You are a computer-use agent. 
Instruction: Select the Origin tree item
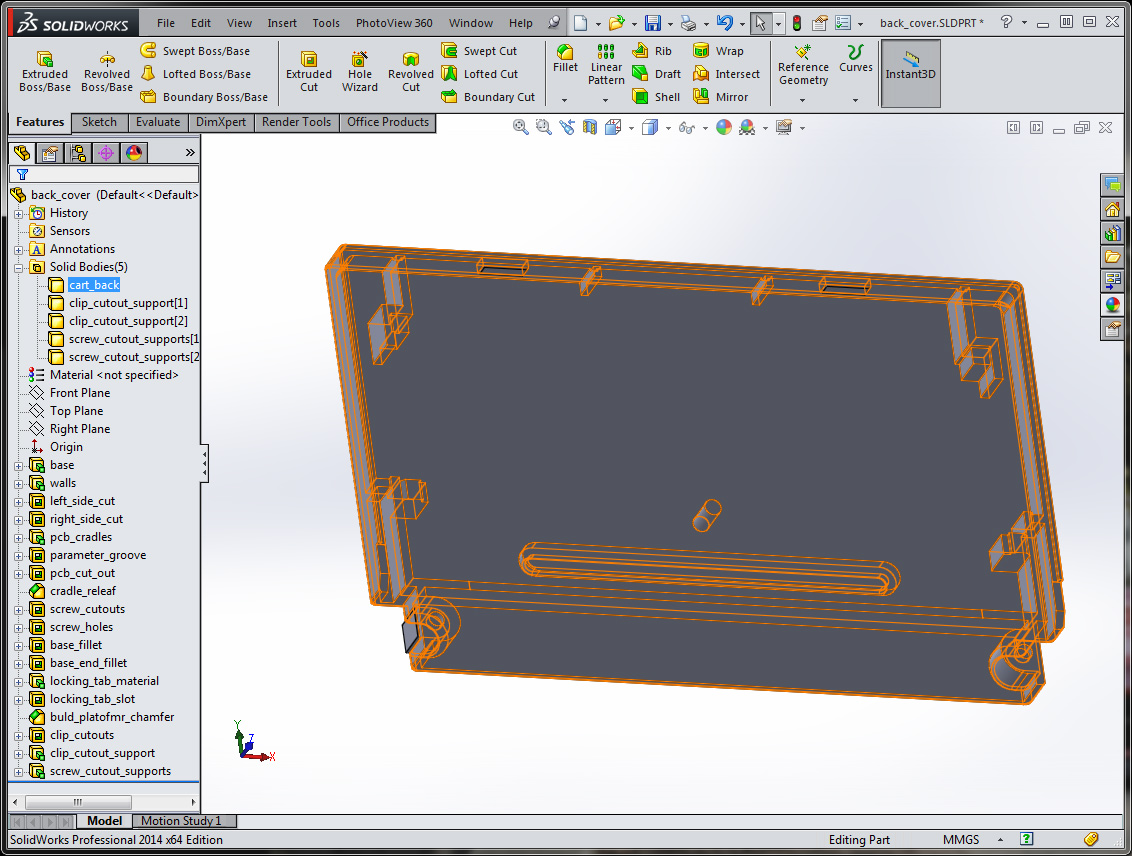(x=66, y=447)
